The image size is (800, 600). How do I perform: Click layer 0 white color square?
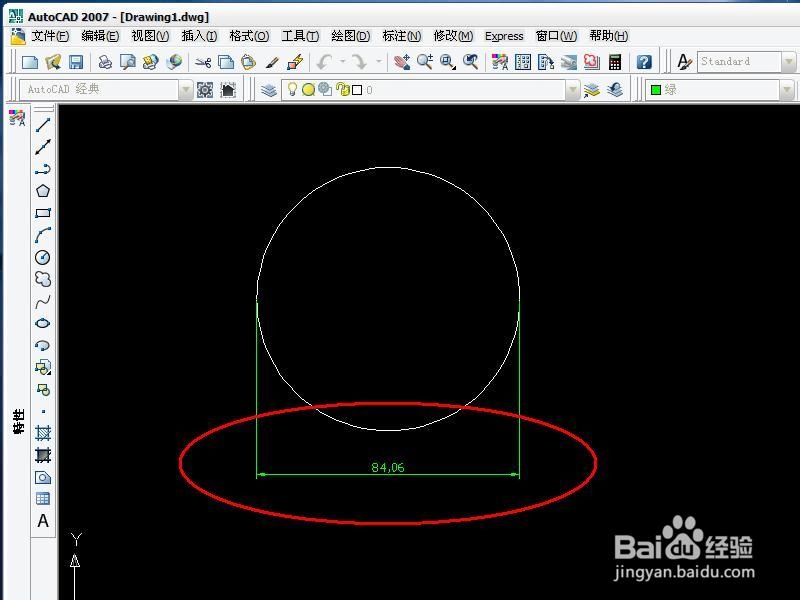point(357,90)
